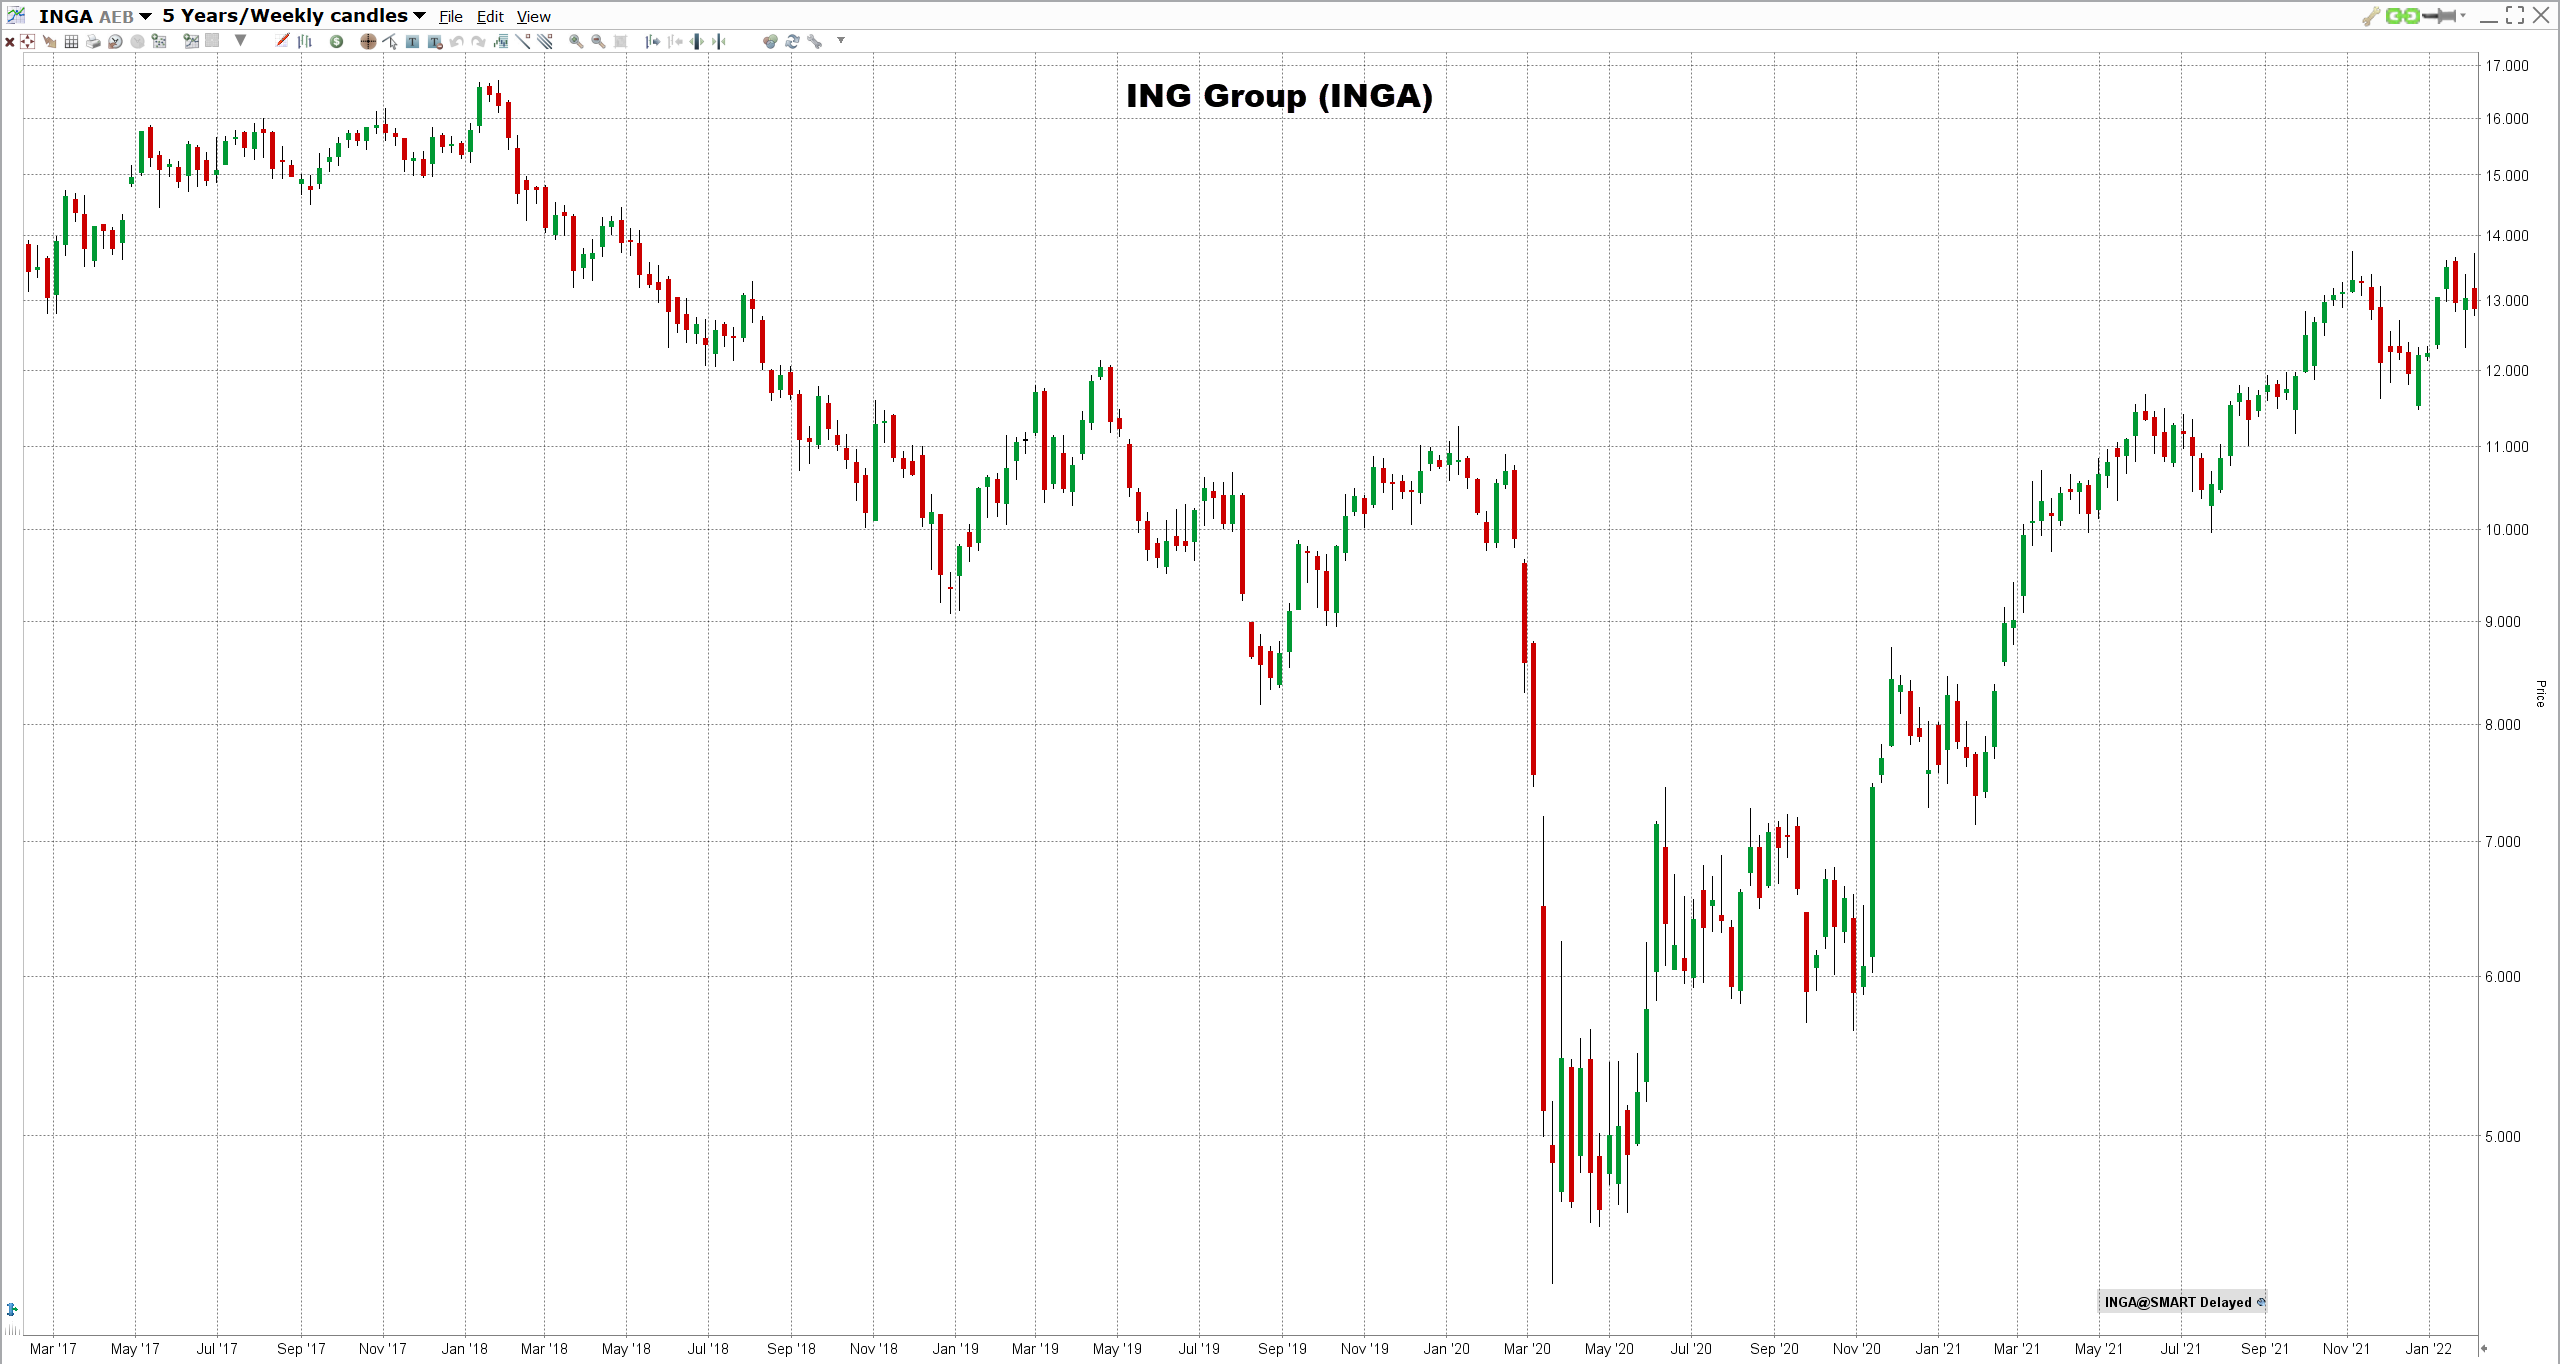The image size is (2560, 1364).
Task: Click the undo arrow in the toolbar
Action: click(457, 41)
